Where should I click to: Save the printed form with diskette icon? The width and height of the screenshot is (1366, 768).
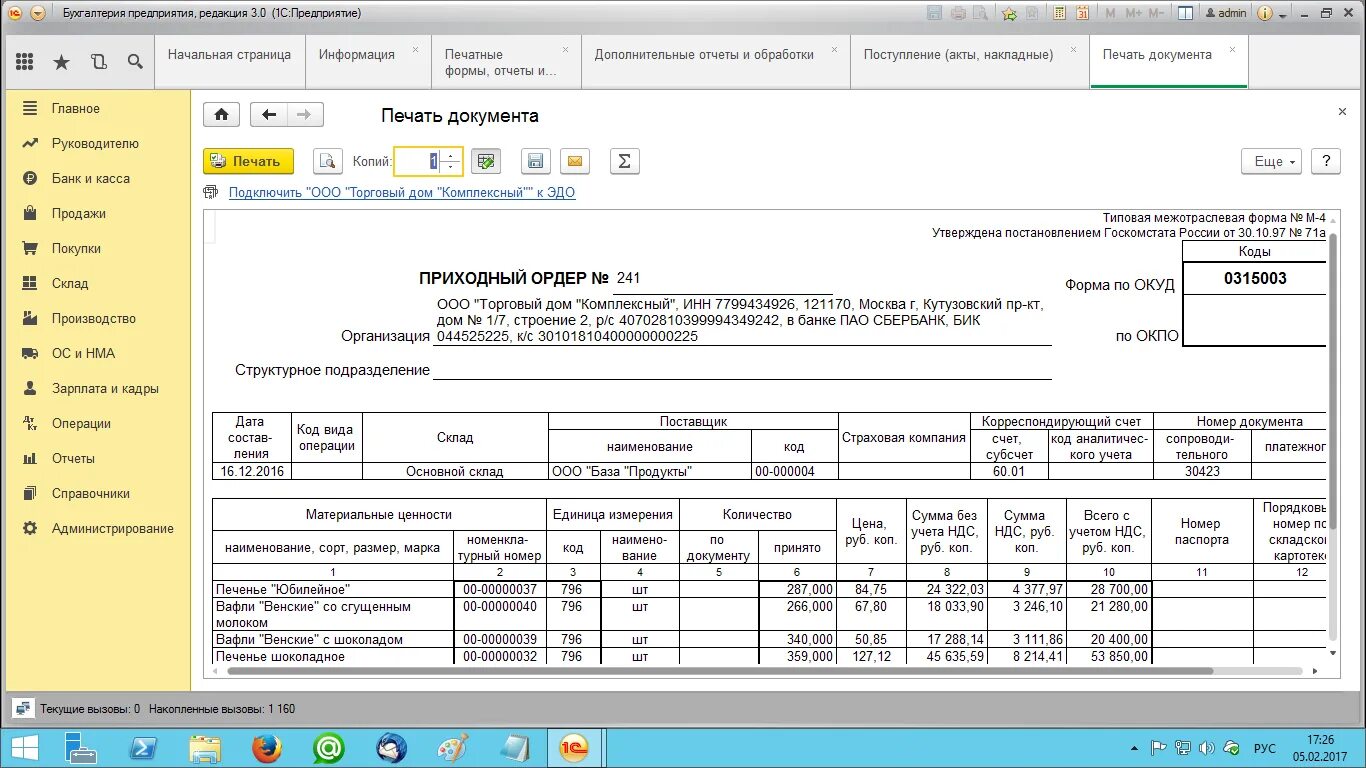536,161
